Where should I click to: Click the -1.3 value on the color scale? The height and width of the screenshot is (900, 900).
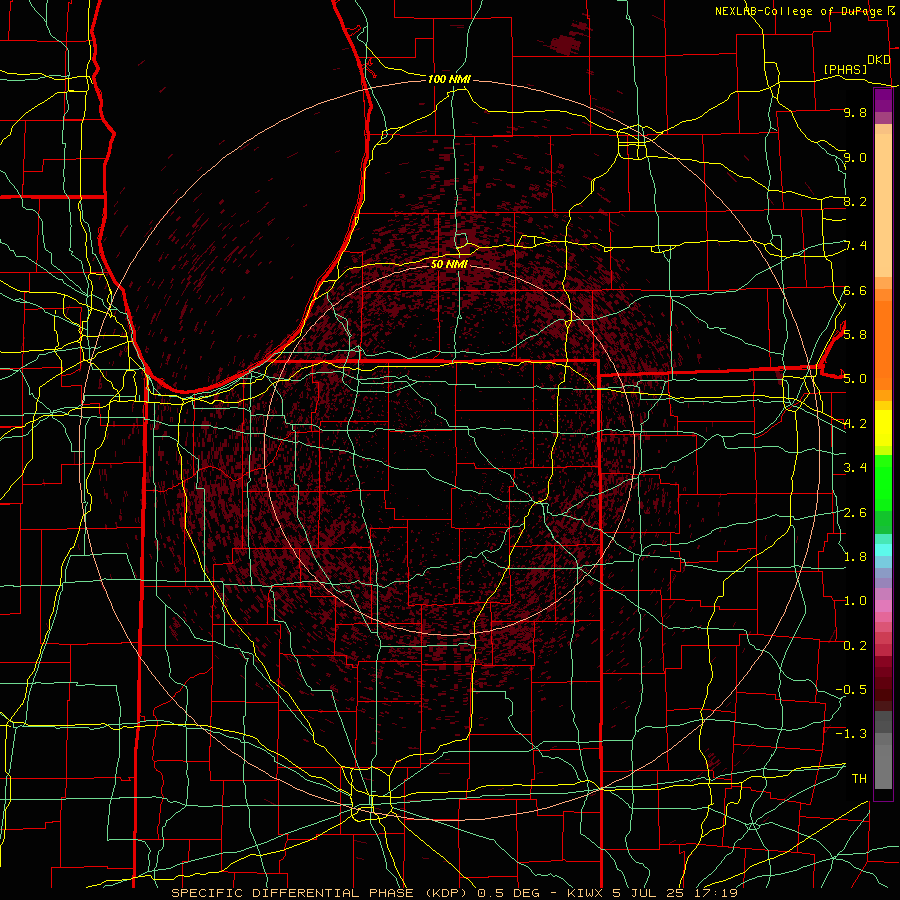[851, 734]
